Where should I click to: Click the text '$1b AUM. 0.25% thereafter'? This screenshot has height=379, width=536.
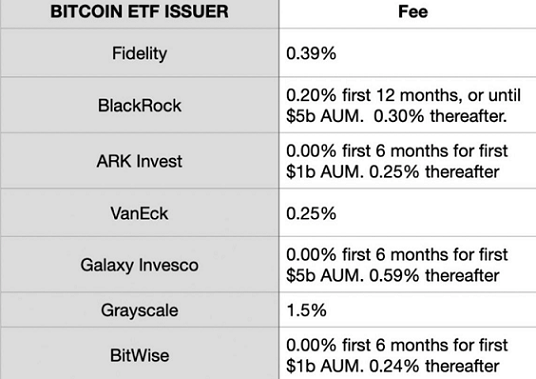(393, 172)
